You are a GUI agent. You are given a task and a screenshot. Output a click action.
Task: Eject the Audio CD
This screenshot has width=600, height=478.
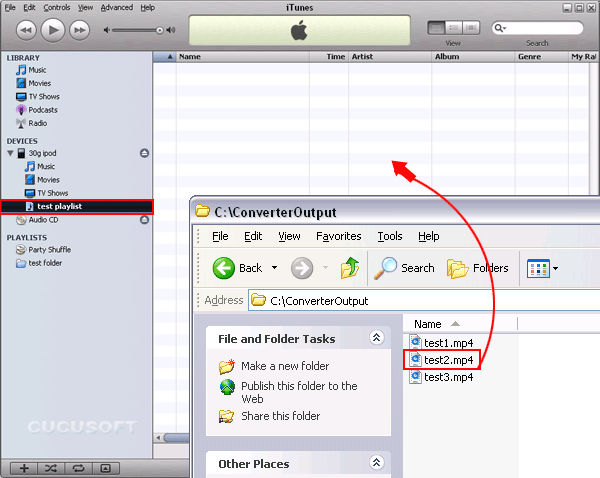coord(144,219)
